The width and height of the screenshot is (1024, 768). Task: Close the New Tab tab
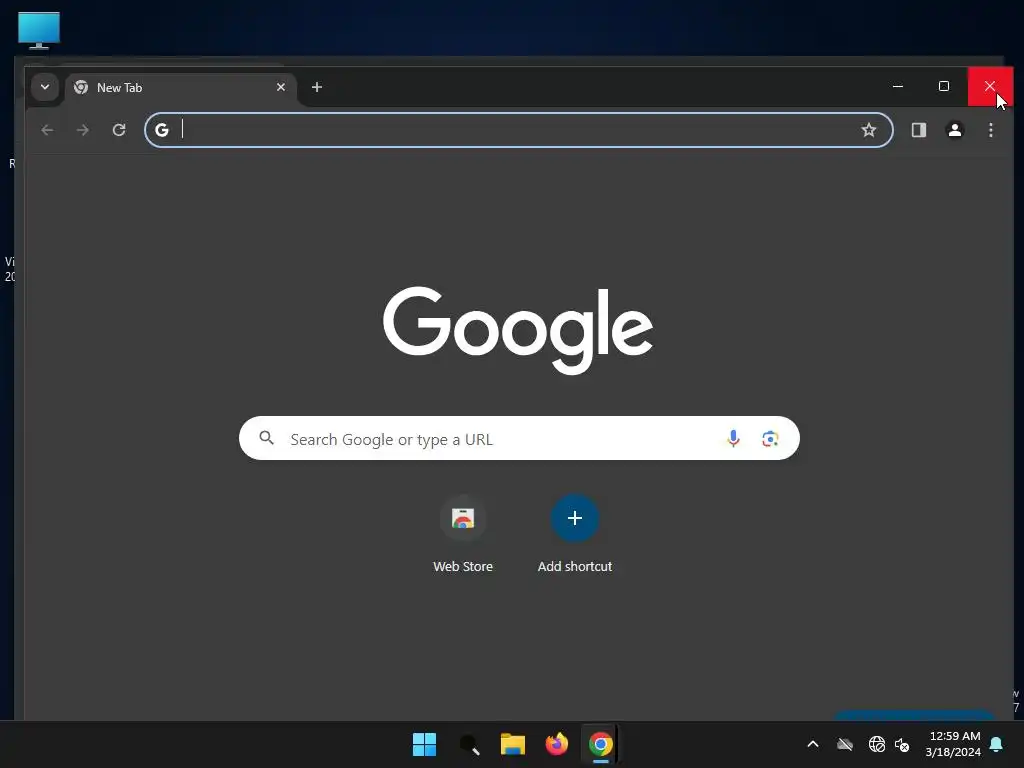(281, 87)
